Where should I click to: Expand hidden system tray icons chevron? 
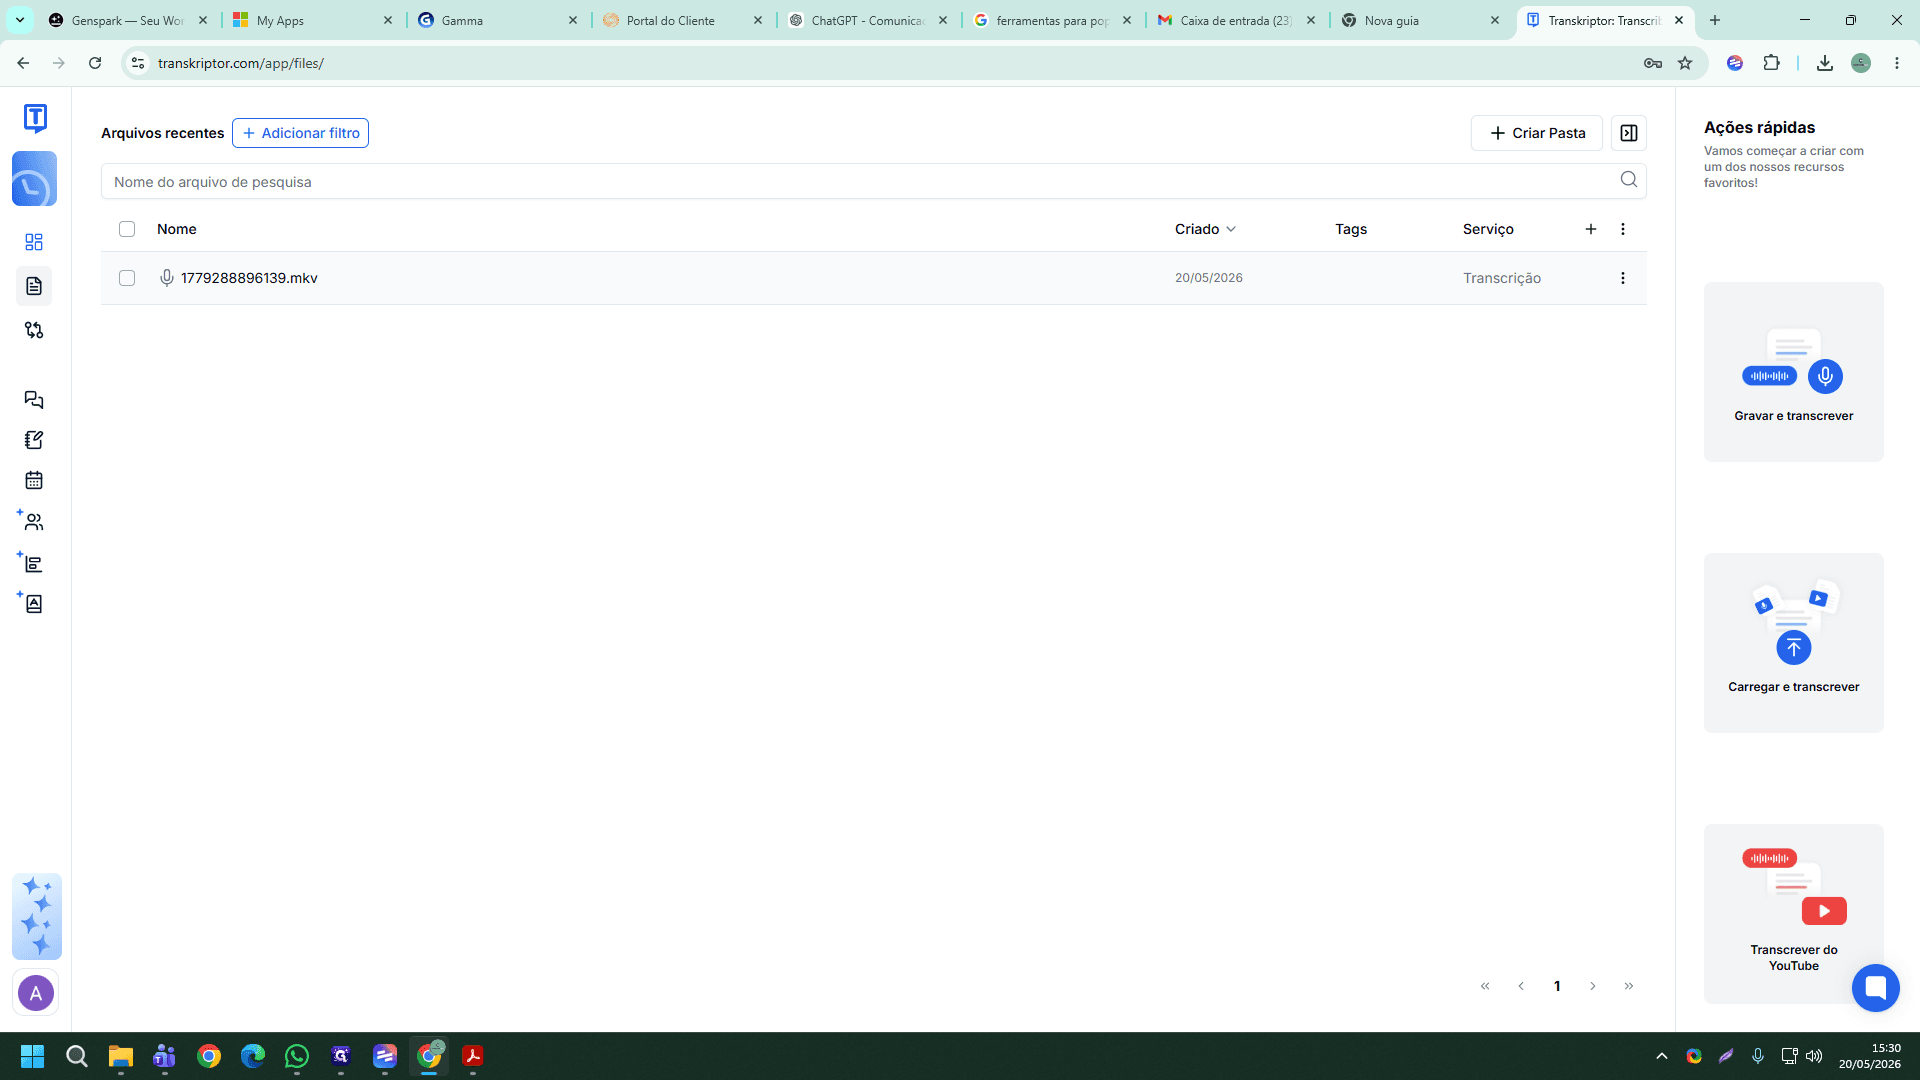tap(1662, 1056)
